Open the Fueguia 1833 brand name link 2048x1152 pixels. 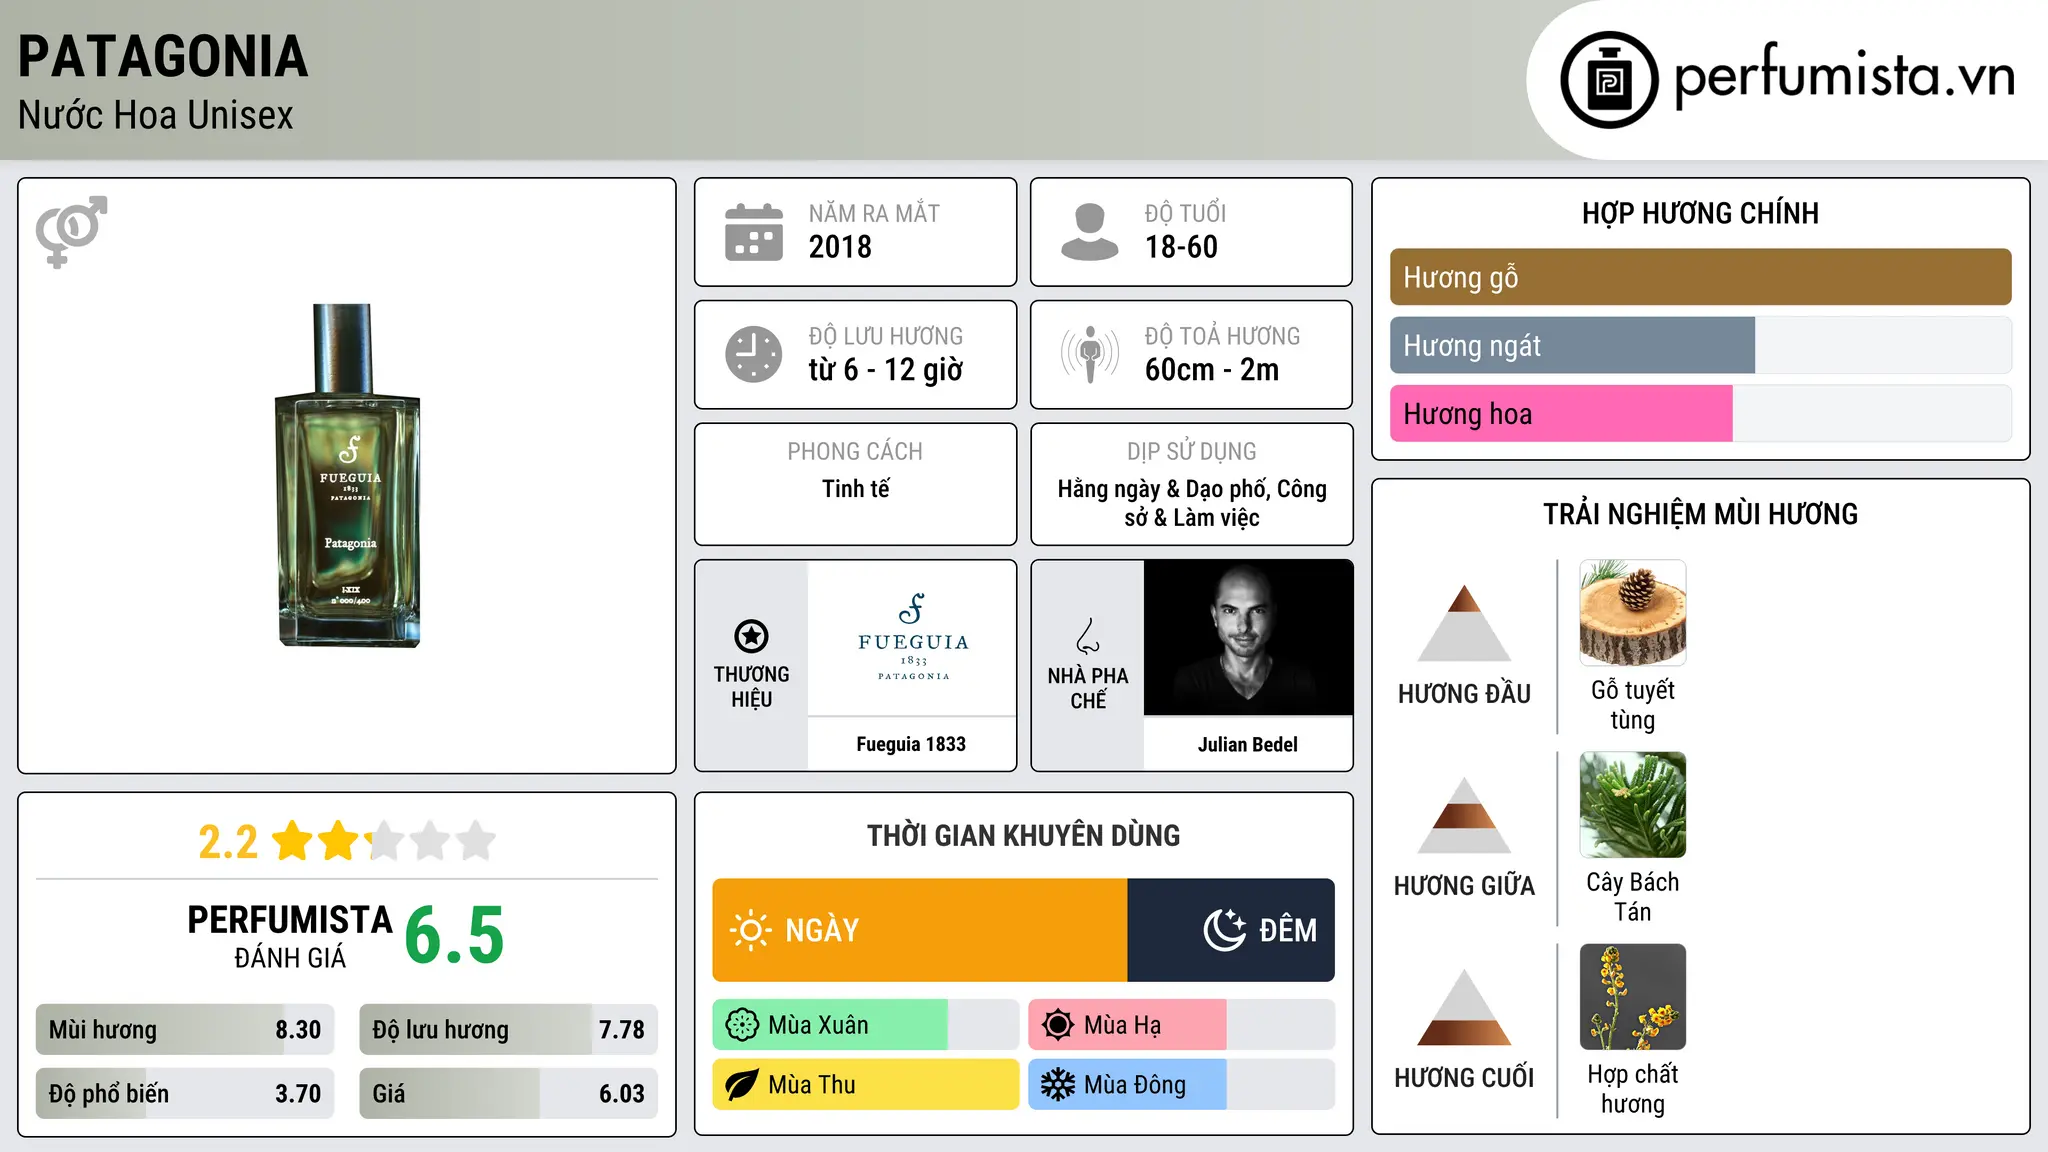coord(911,744)
